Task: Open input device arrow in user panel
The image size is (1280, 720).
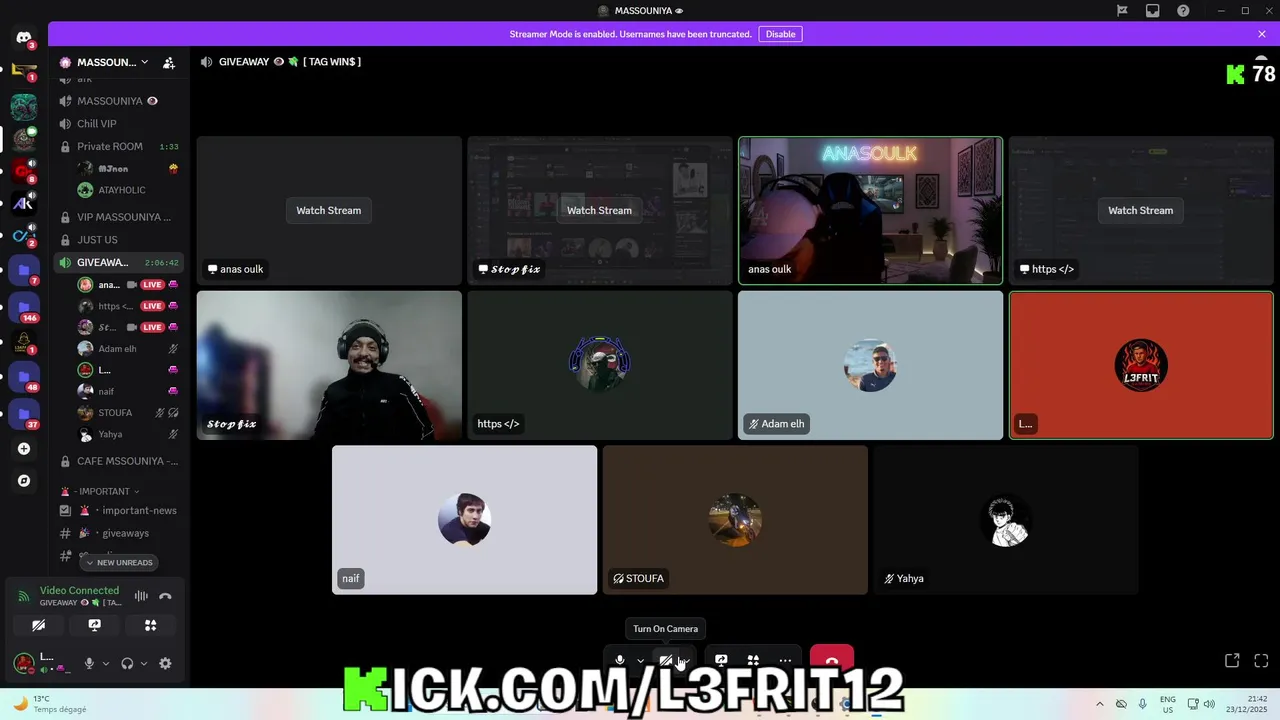Action: 105,663
